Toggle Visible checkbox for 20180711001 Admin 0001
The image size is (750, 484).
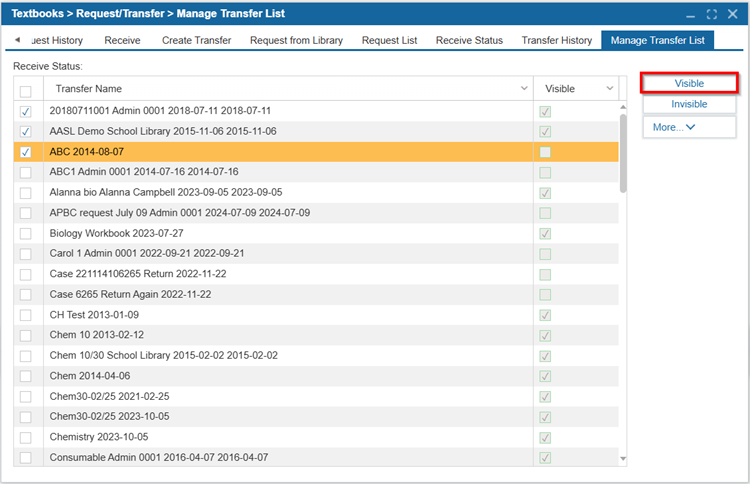pos(545,111)
